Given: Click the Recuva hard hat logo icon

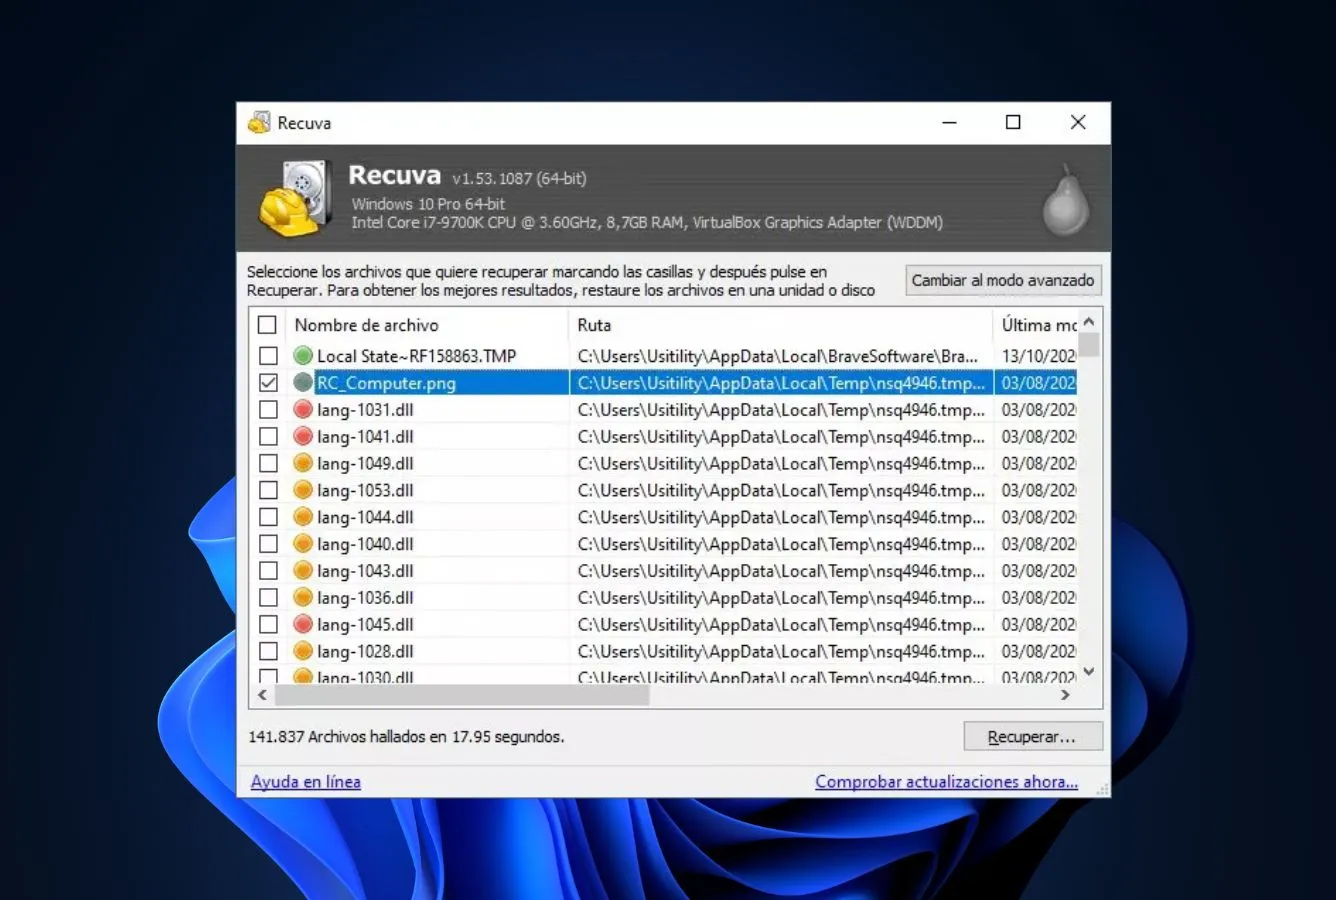Looking at the screenshot, I should click(295, 198).
